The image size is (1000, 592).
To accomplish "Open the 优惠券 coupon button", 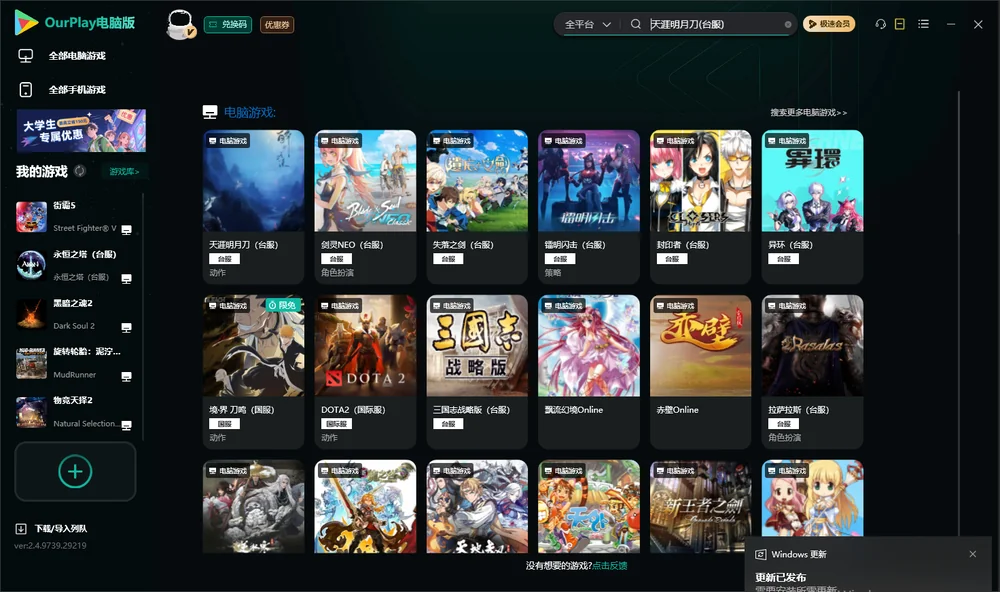I will (x=277, y=24).
